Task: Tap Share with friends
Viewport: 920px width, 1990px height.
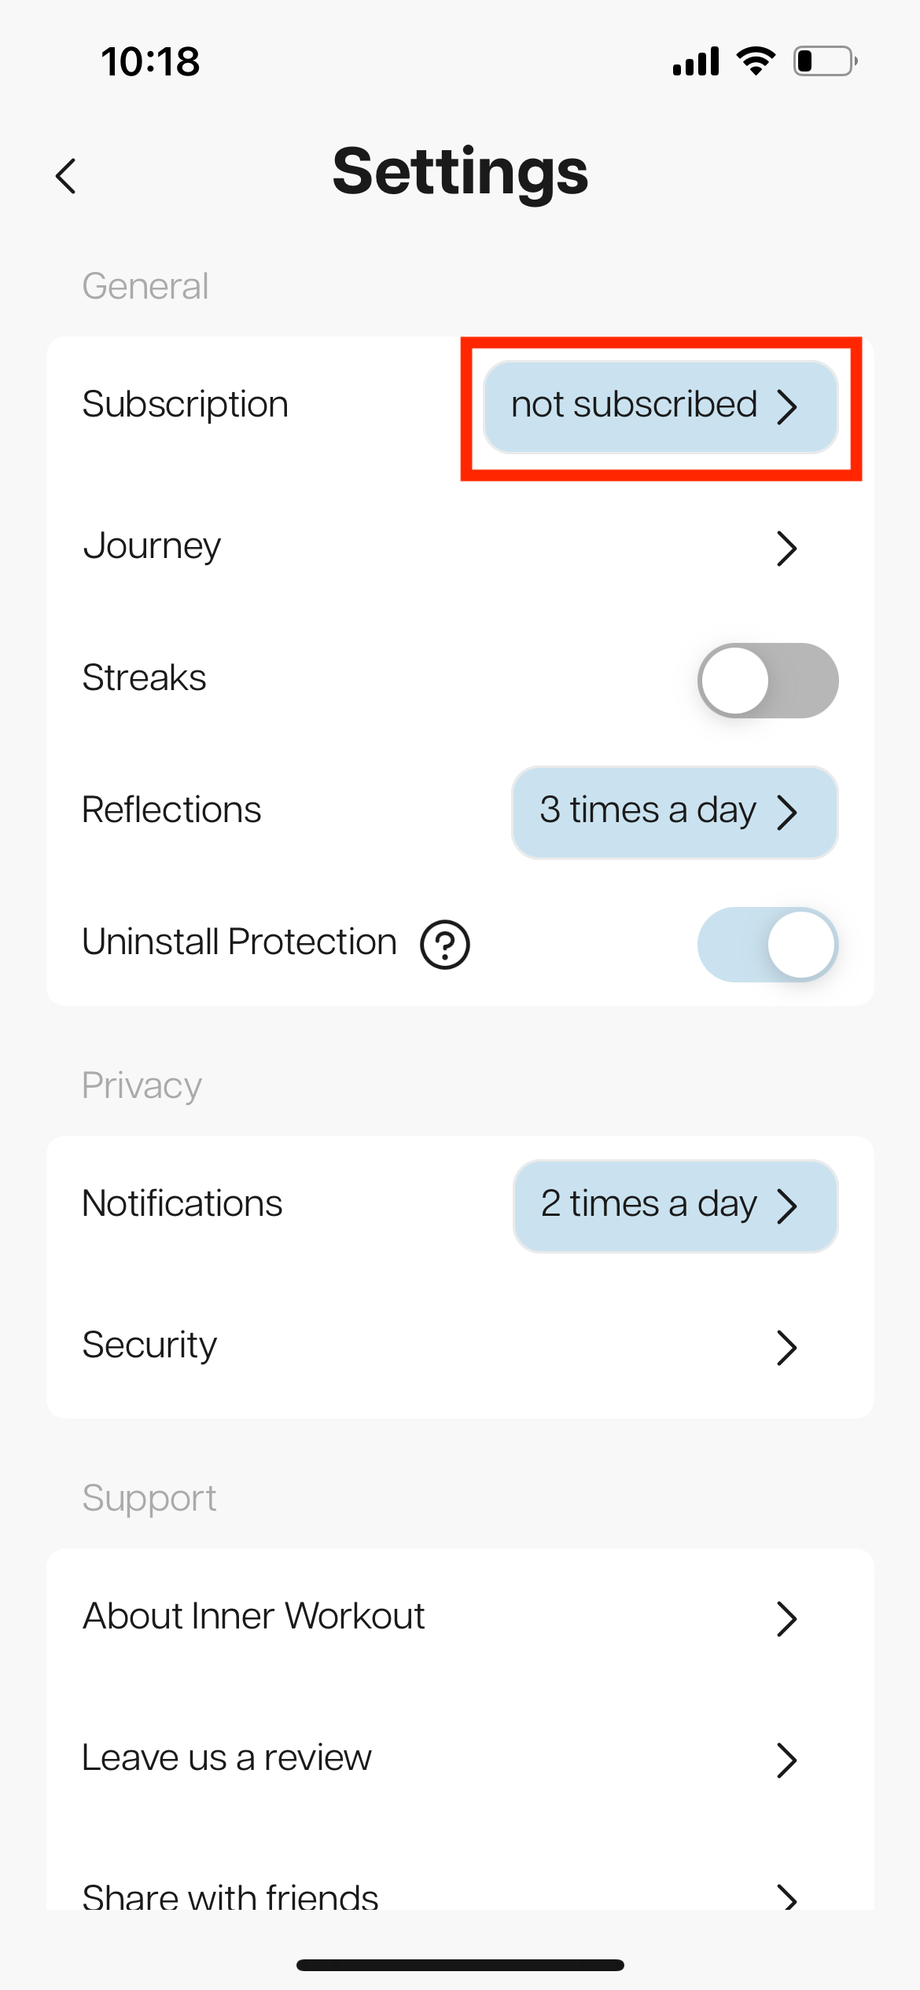Action: pyautogui.click(x=230, y=1895)
